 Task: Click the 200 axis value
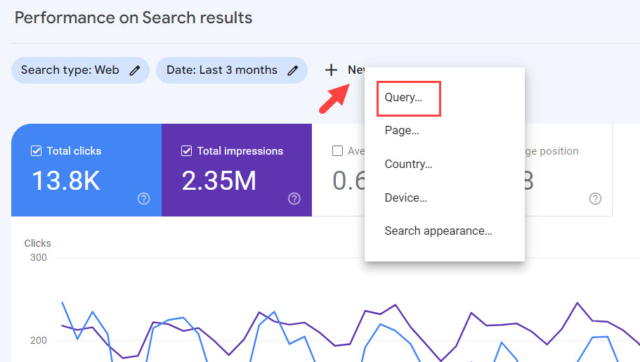pos(38,340)
